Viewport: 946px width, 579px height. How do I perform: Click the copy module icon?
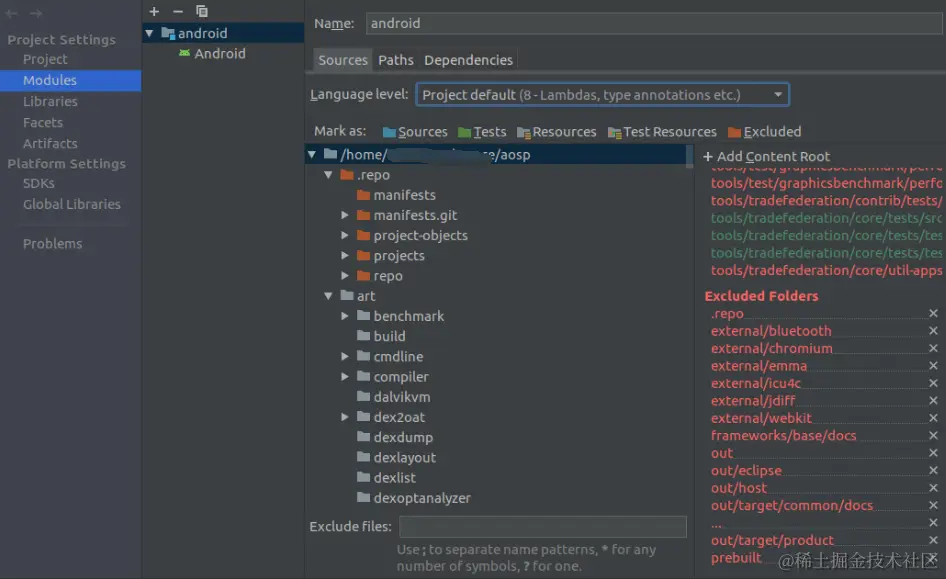click(x=202, y=11)
